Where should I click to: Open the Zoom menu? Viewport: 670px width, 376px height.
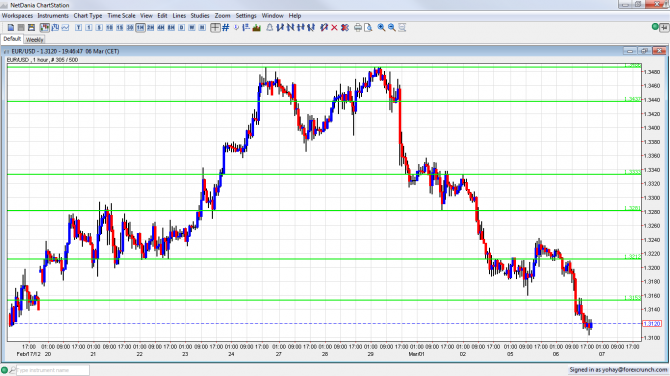(x=222, y=16)
